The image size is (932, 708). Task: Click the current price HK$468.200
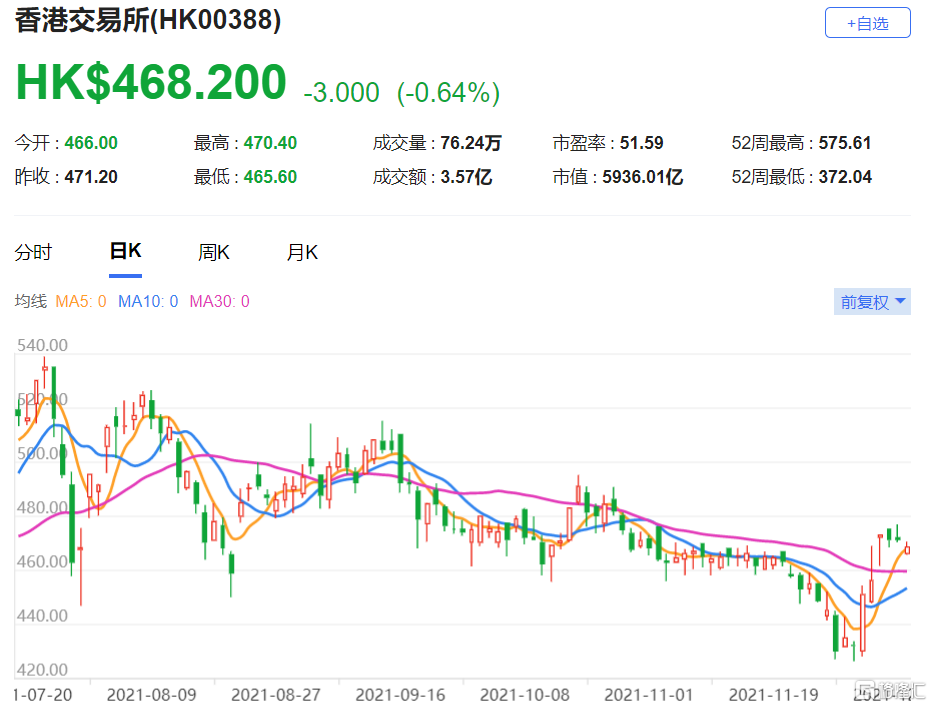[151, 81]
